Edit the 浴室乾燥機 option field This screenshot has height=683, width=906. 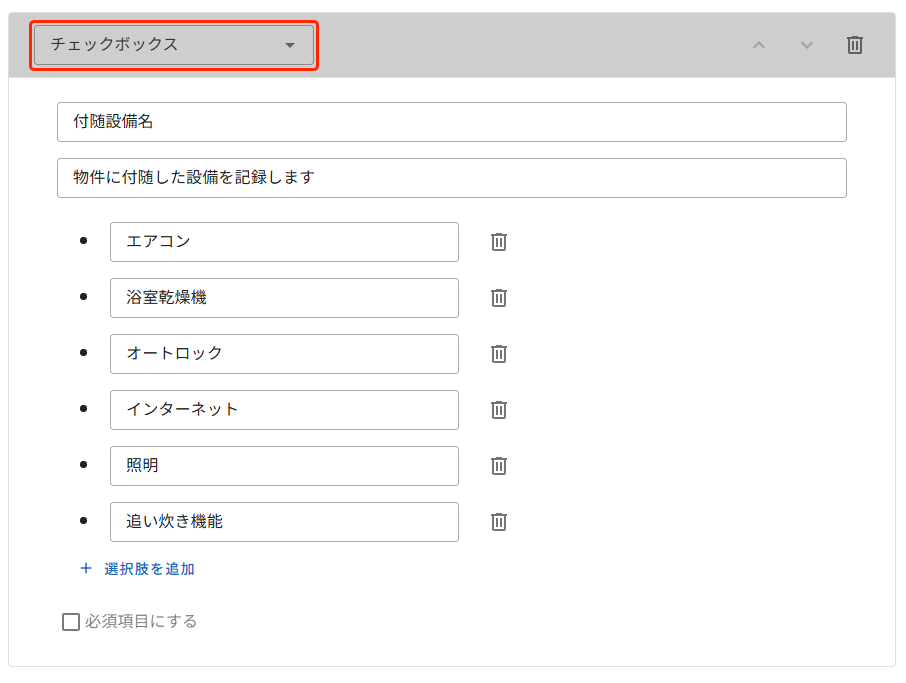tap(284, 298)
